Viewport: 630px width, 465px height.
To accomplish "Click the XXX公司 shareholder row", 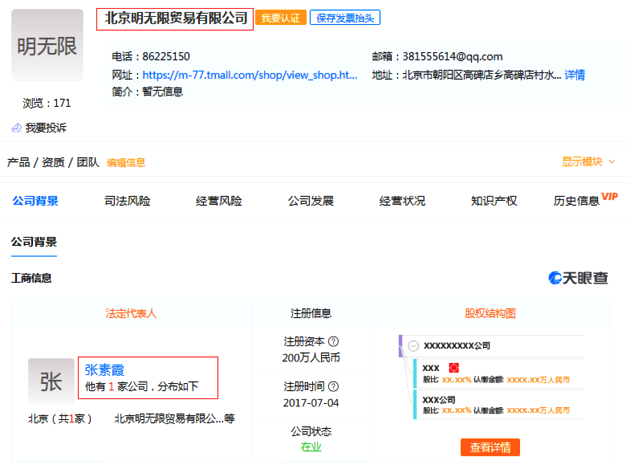I will click(x=498, y=404).
